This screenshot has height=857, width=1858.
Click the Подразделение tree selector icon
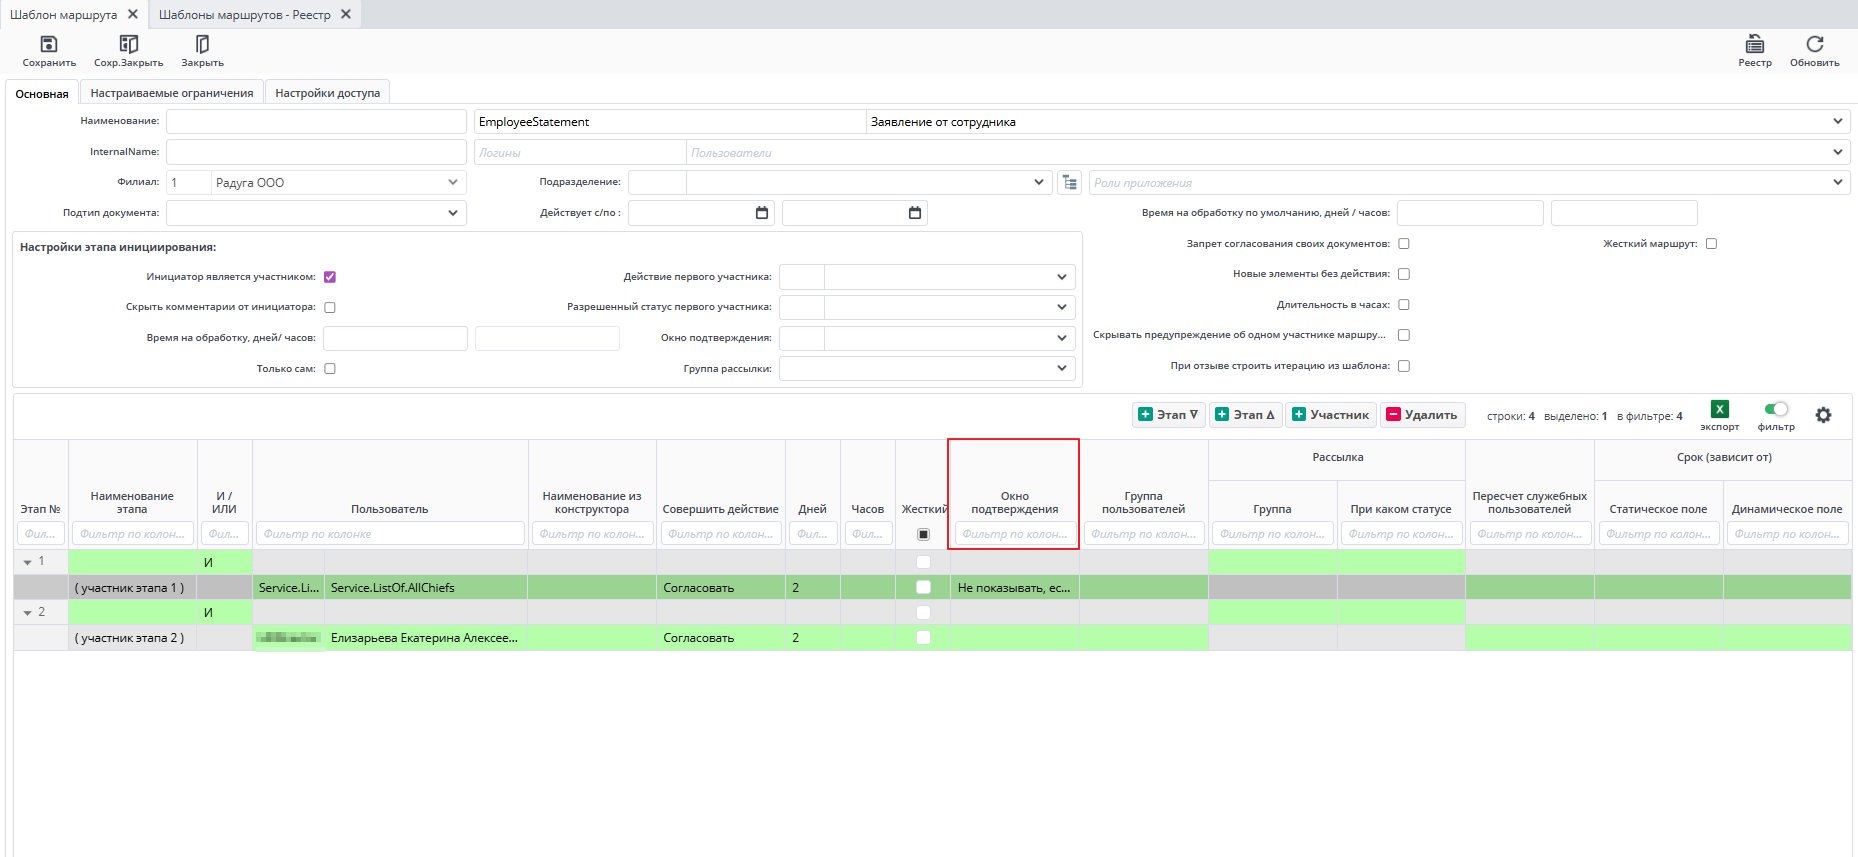pos(1070,182)
